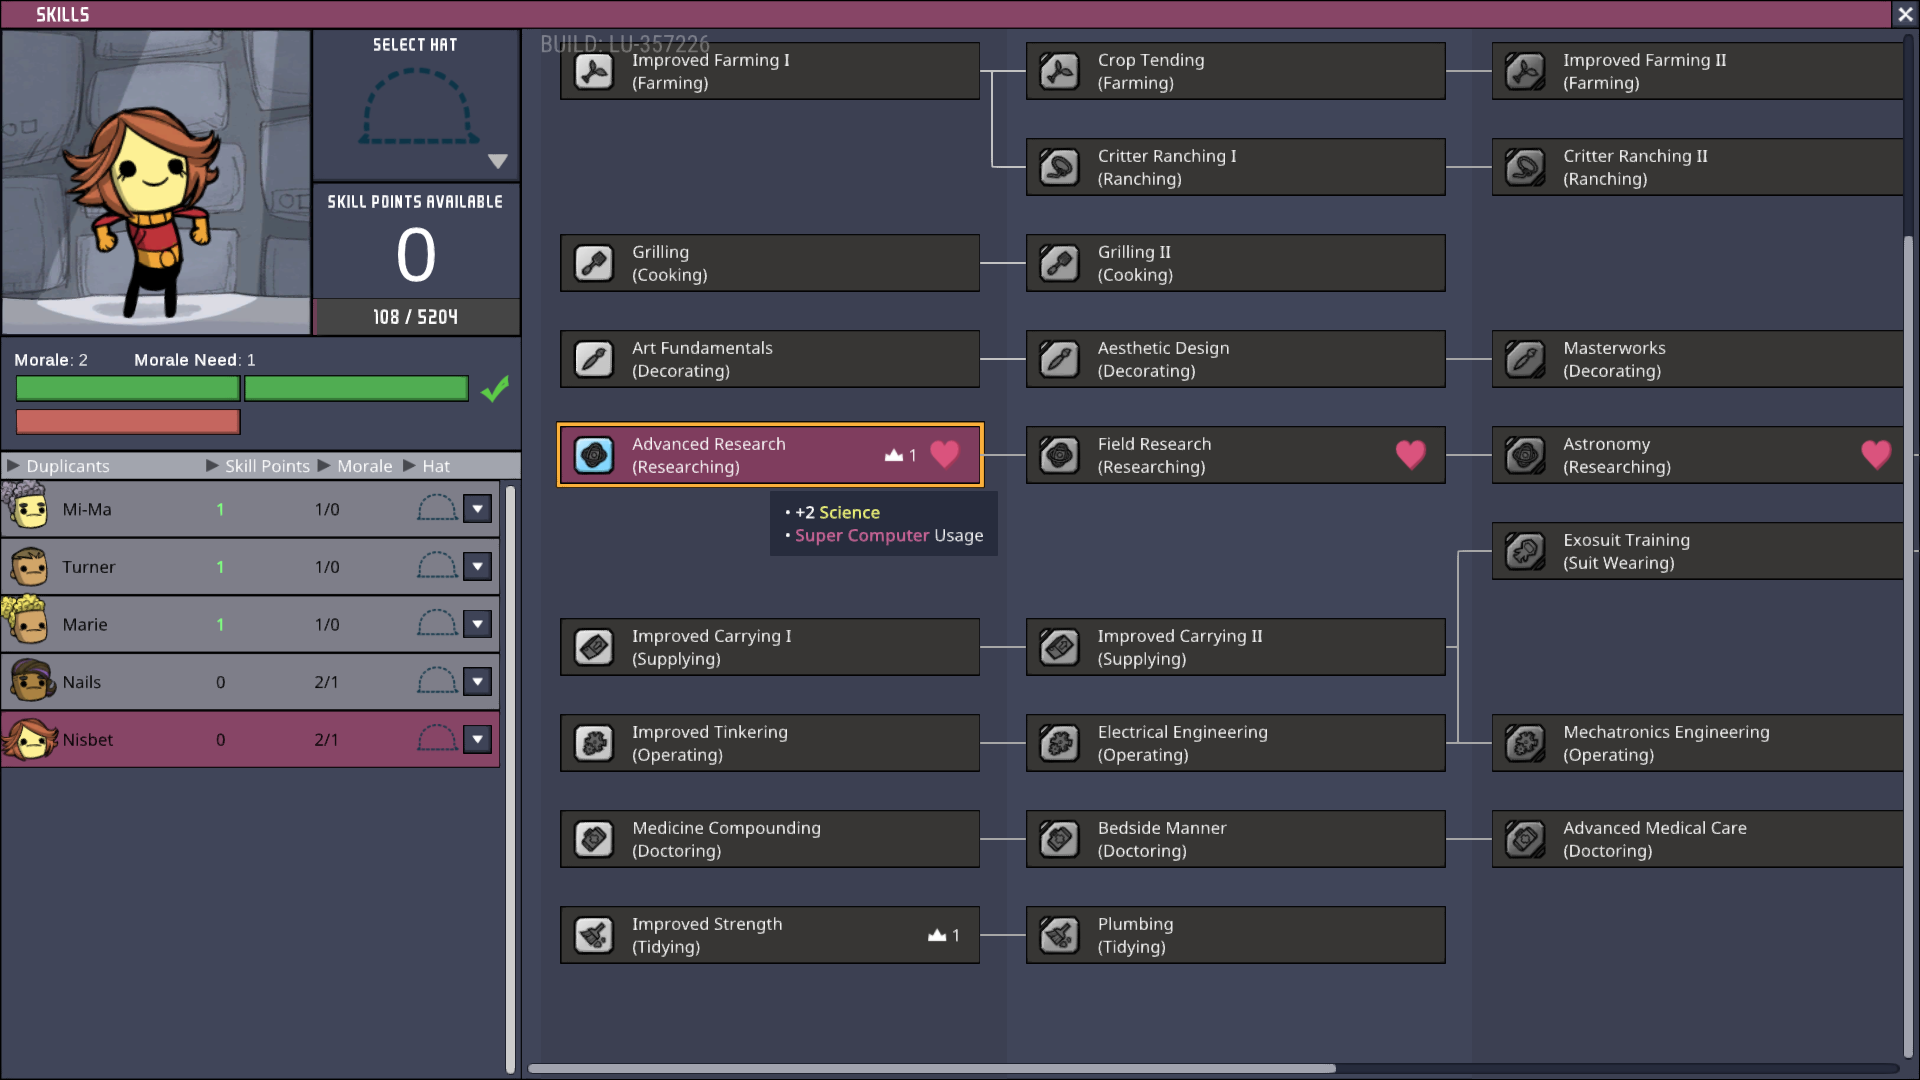Click the Grilling spatula icon
The image size is (1920, 1080).
click(x=594, y=263)
